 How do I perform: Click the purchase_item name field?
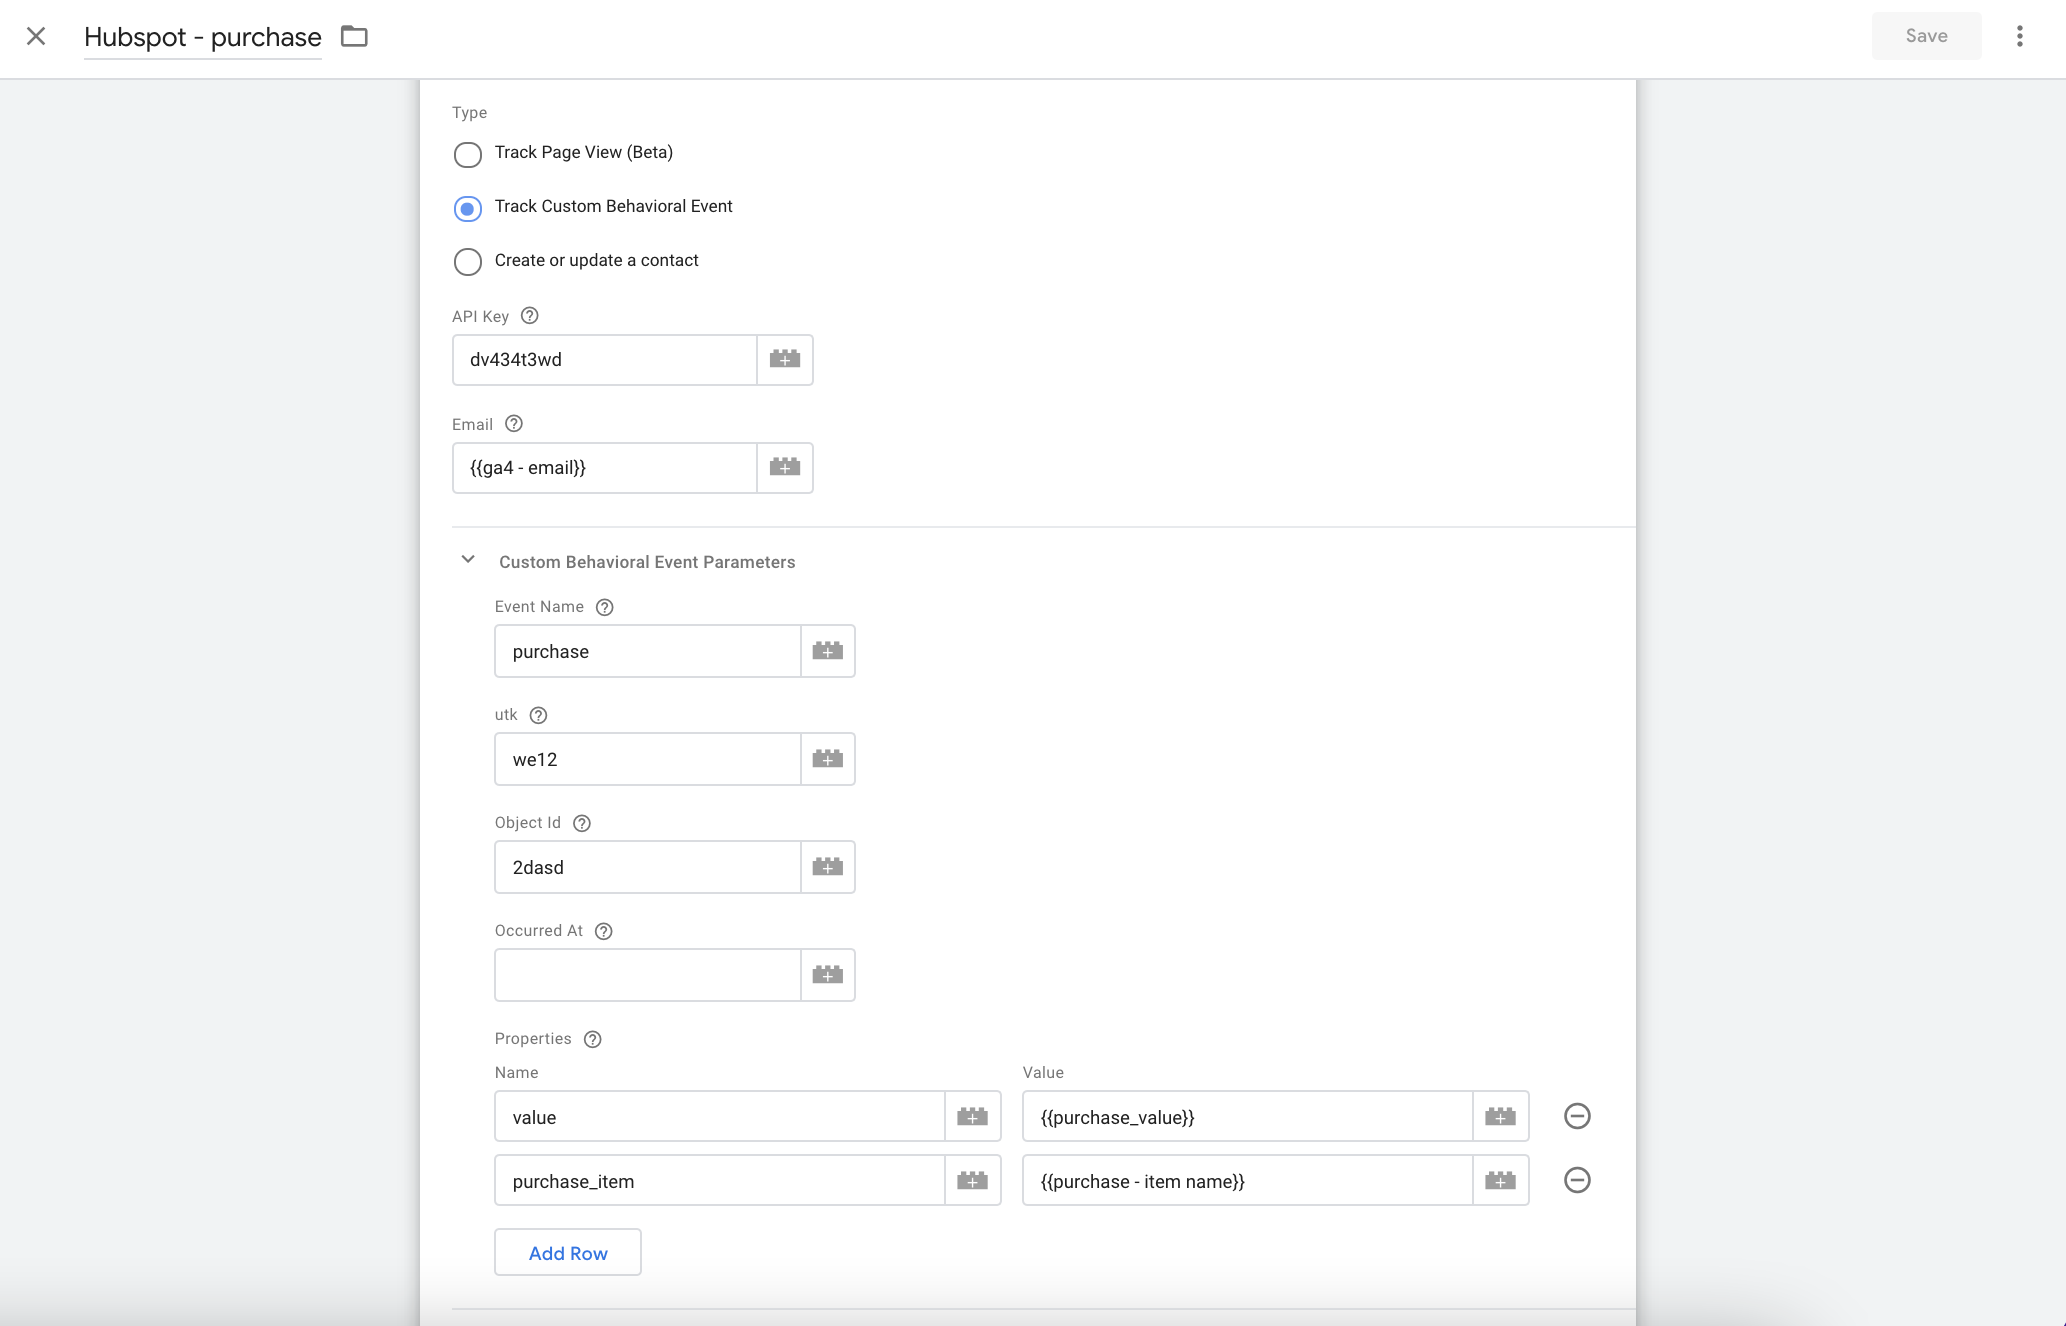pyautogui.click(x=720, y=1181)
